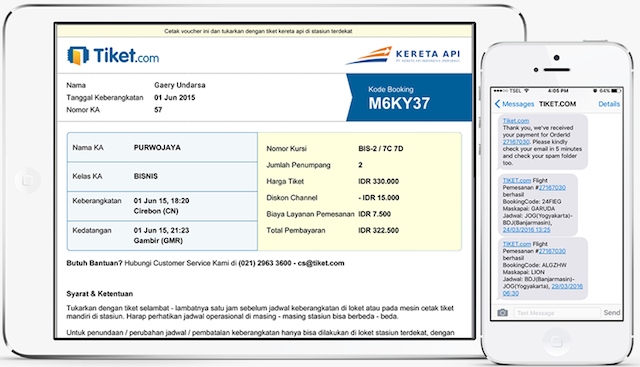Select booking code M6KY37
The image size is (640, 367).
399,104
